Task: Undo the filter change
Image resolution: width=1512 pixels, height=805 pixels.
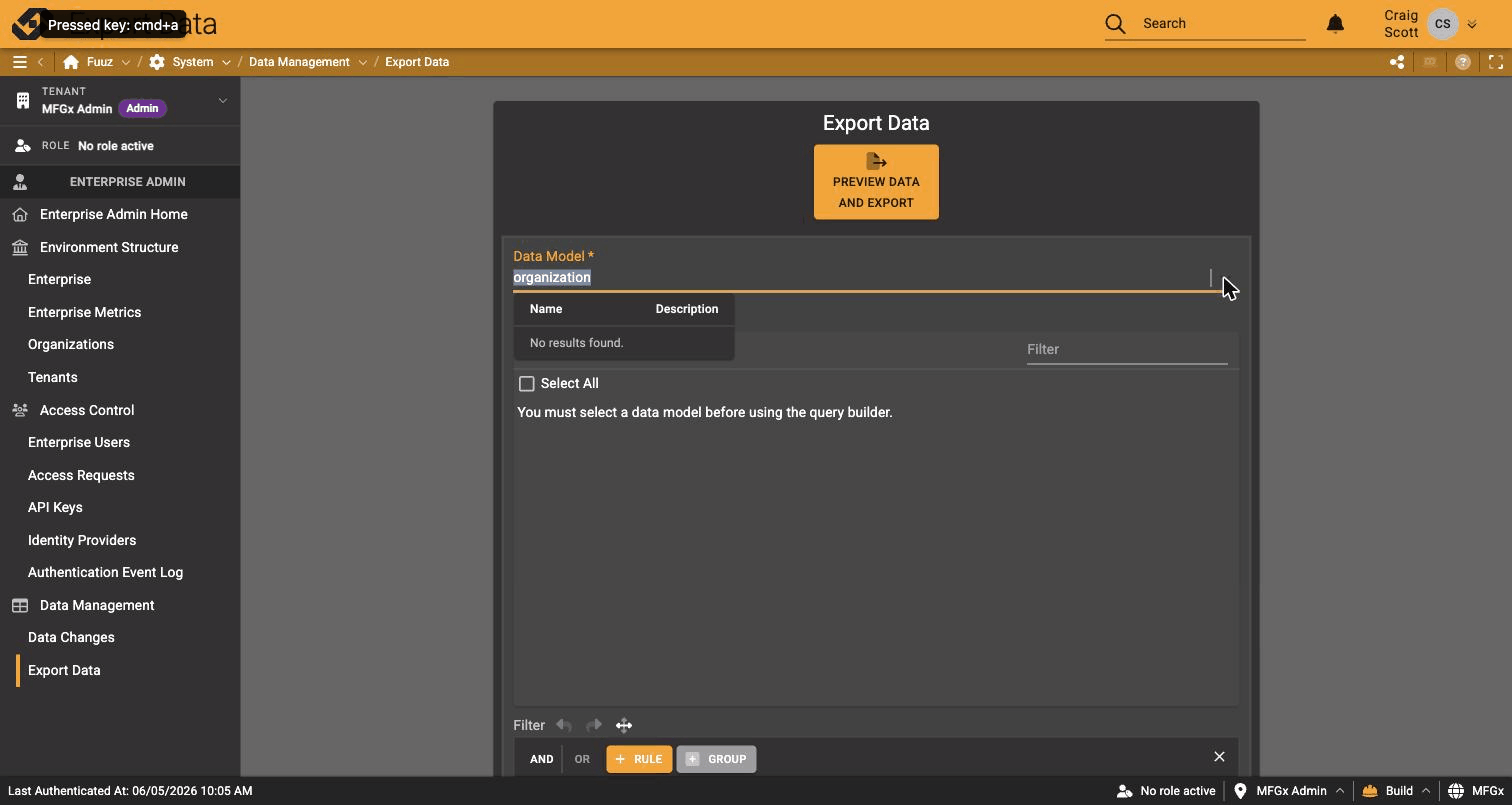Action: tap(564, 725)
